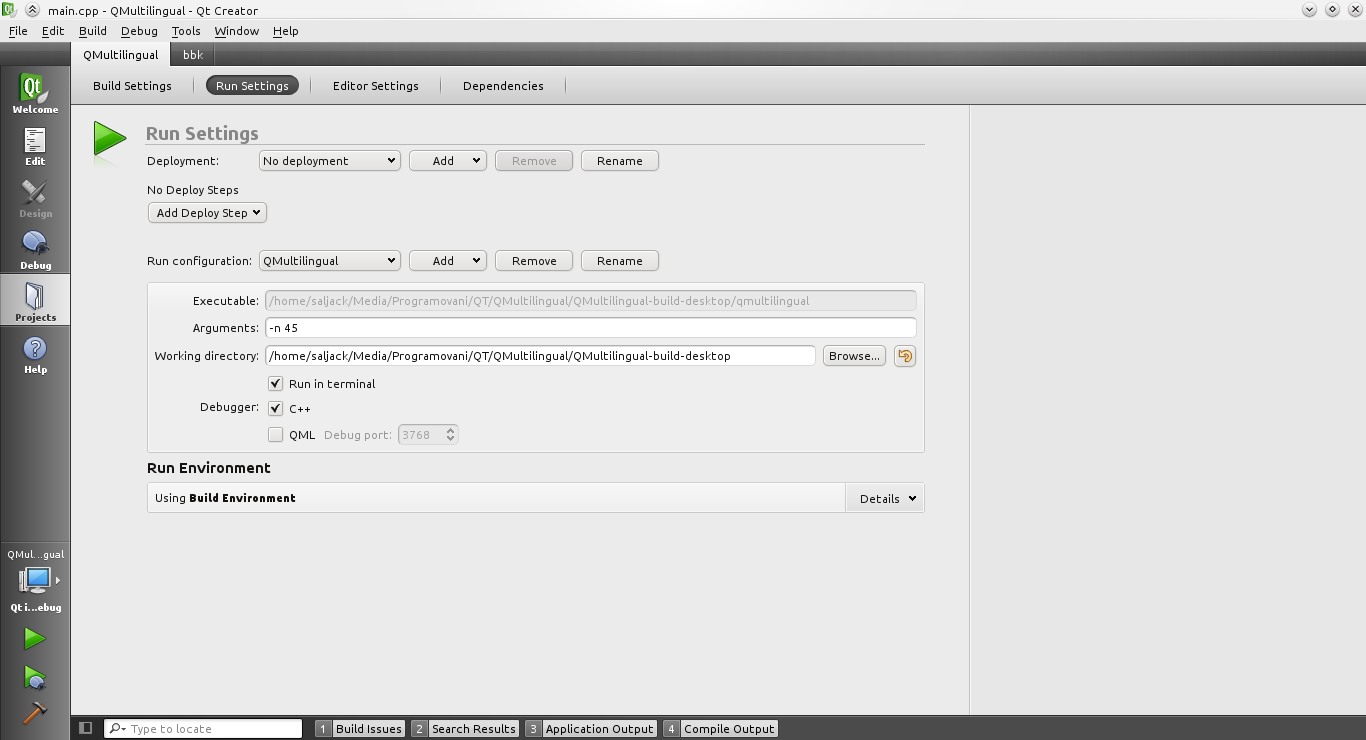Open the Help menu
Image resolution: width=1366 pixels, height=740 pixels.
(x=286, y=31)
